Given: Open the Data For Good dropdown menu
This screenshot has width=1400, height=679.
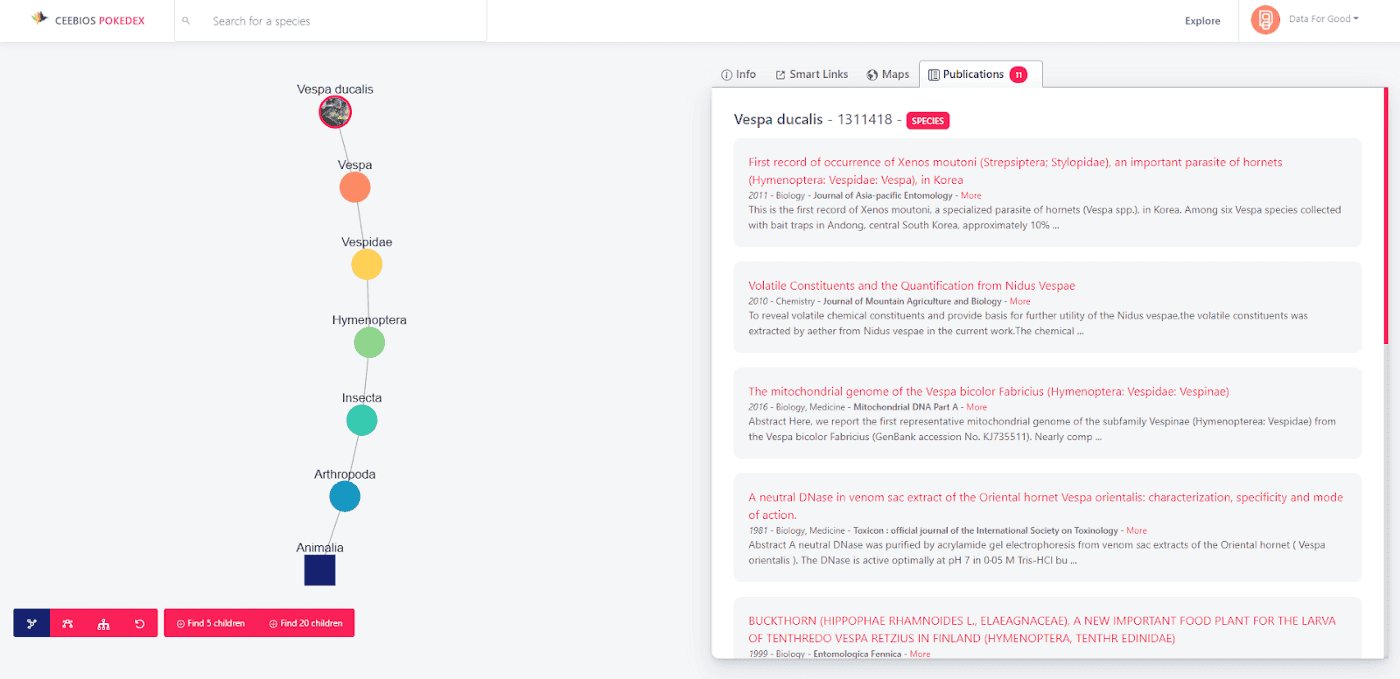Looking at the screenshot, I should click(1323, 19).
